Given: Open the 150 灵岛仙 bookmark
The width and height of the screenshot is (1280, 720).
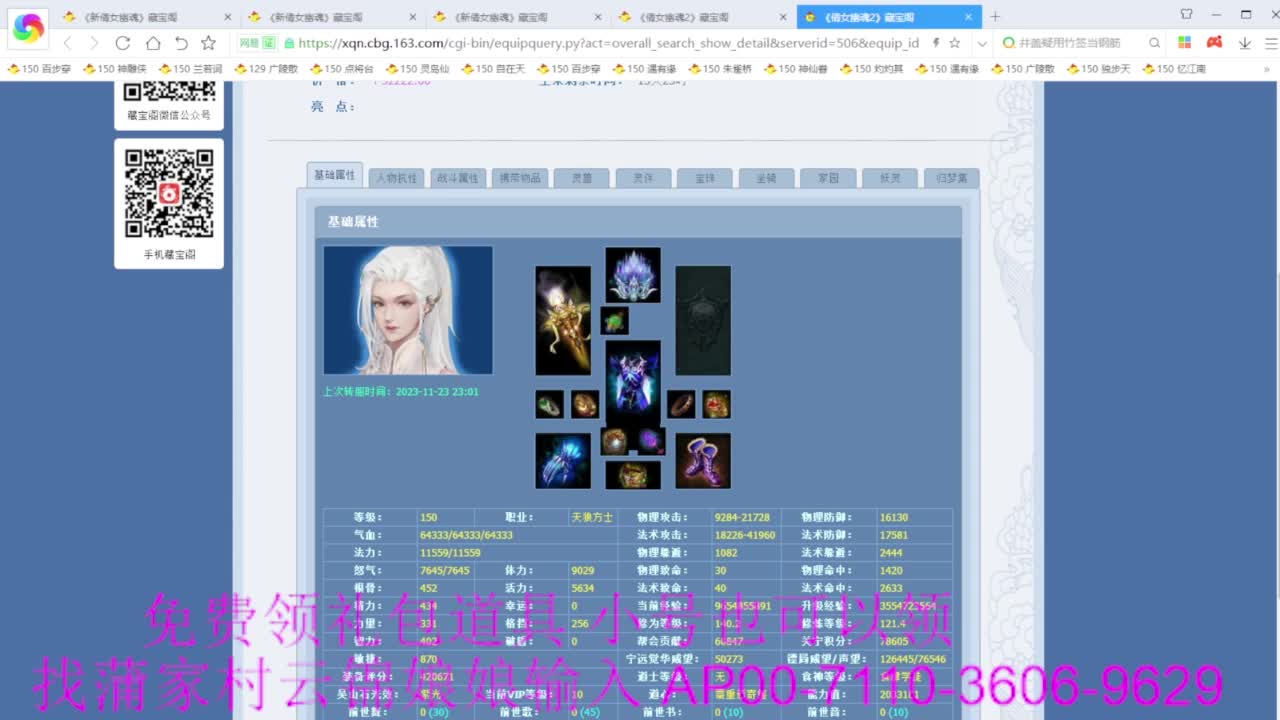Looking at the screenshot, I should click(417, 69).
